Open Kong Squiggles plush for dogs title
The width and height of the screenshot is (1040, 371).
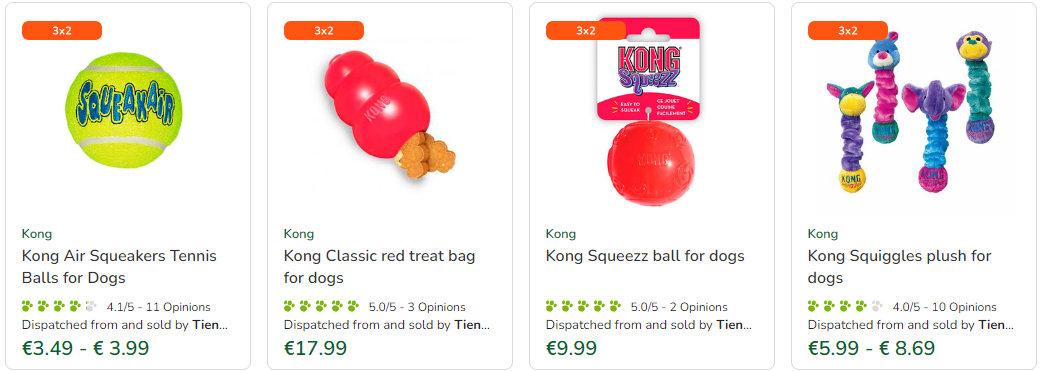[x=899, y=267]
